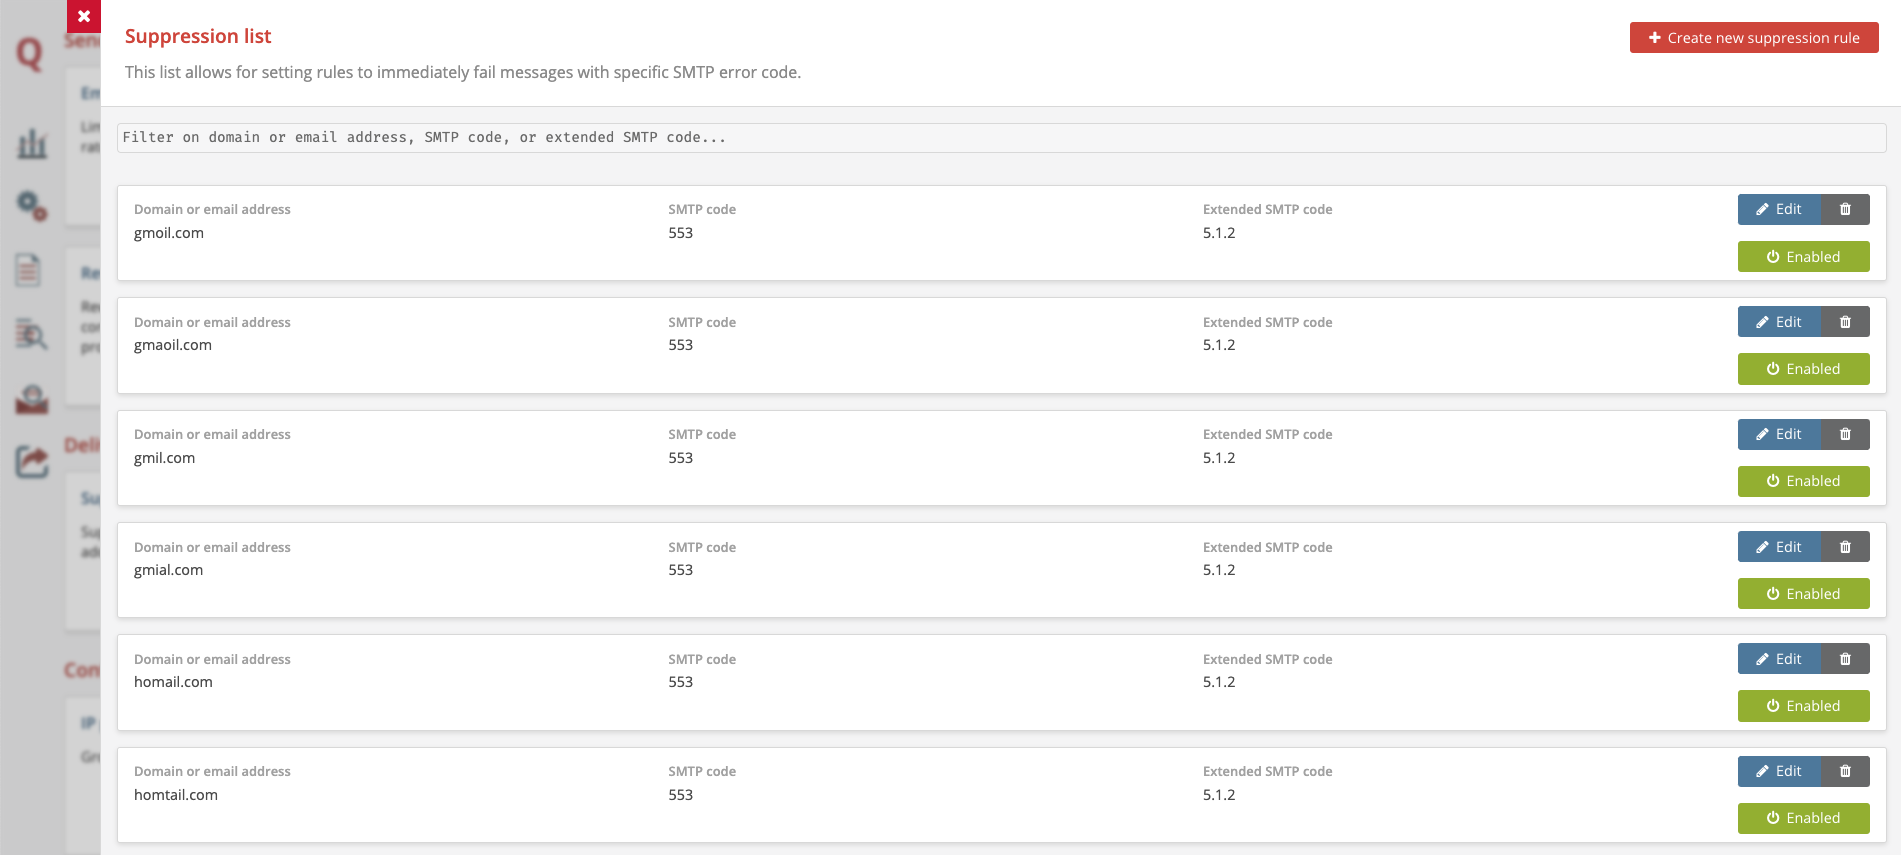Image resolution: width=1901 pixels, height=855 pixels.
Task: Delete the gmaoil.com rule with trash icon
Action: pyautogui.click(x=1845, y=322)
